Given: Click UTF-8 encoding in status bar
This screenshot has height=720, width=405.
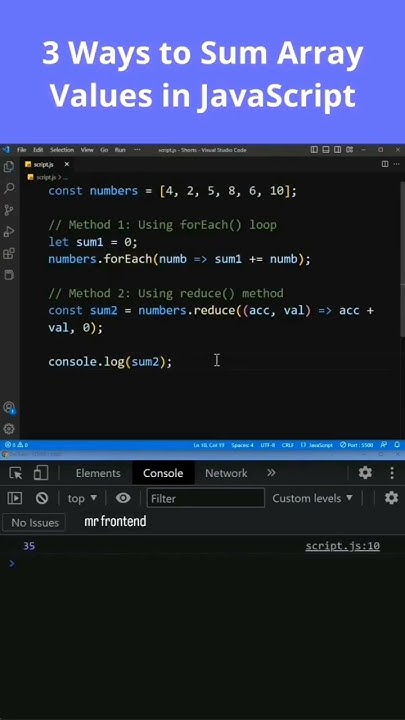Looking at the screenshot, I should [268, 445].
